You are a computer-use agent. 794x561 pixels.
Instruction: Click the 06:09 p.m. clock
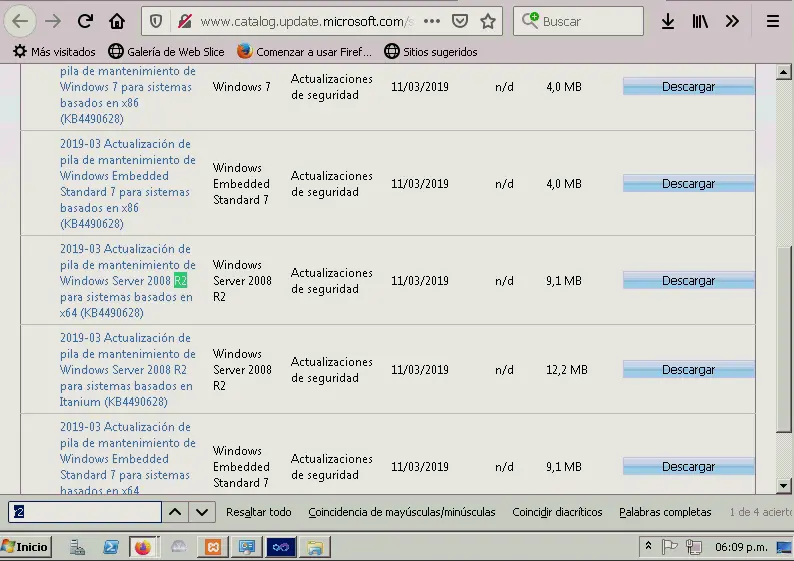(x=741, y=547)
